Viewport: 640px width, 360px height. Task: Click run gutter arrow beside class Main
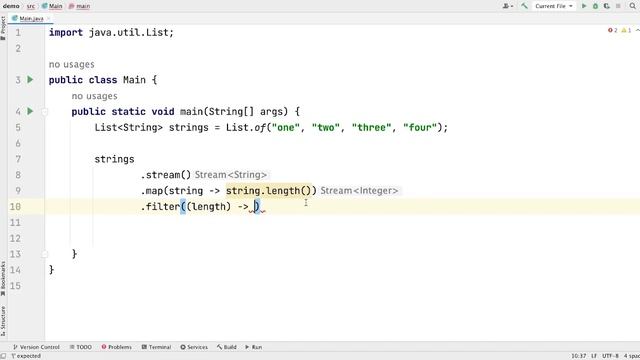click(30, 79)
